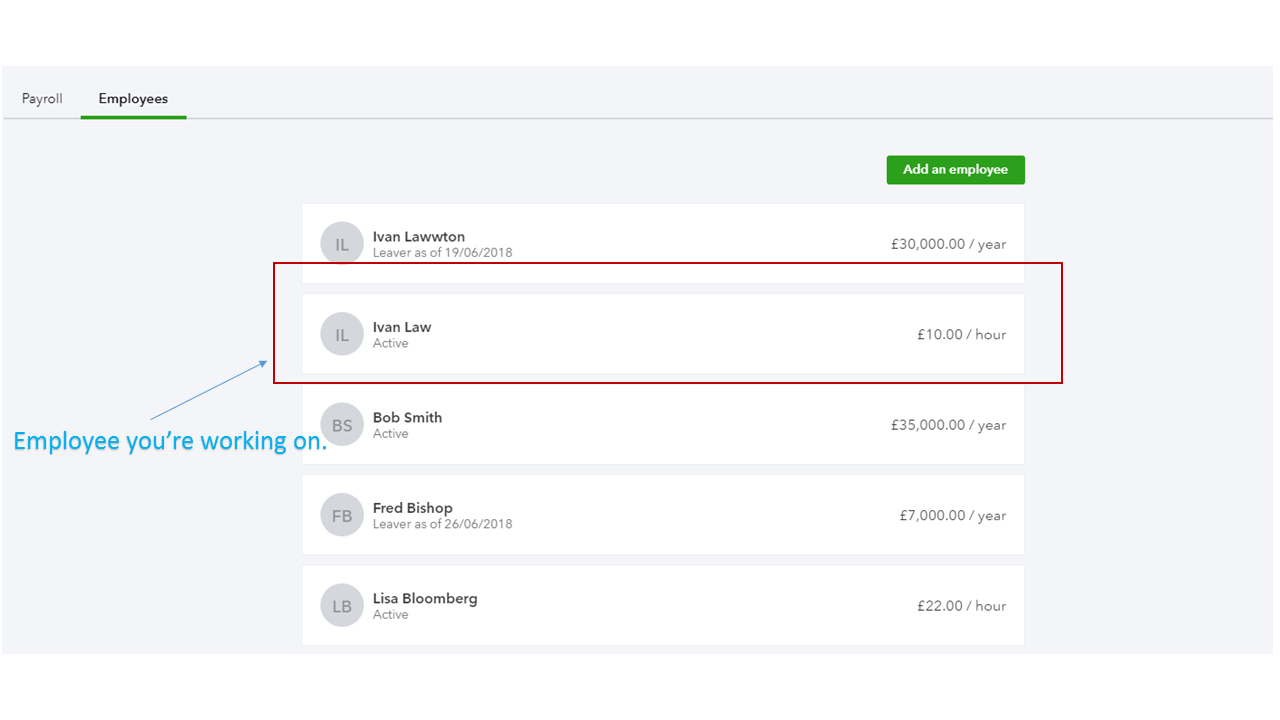The height and width of the screenshot is (720, 1280).
Task: Open Lisa Bloomberg's employee name link
Action: [425, 598]
